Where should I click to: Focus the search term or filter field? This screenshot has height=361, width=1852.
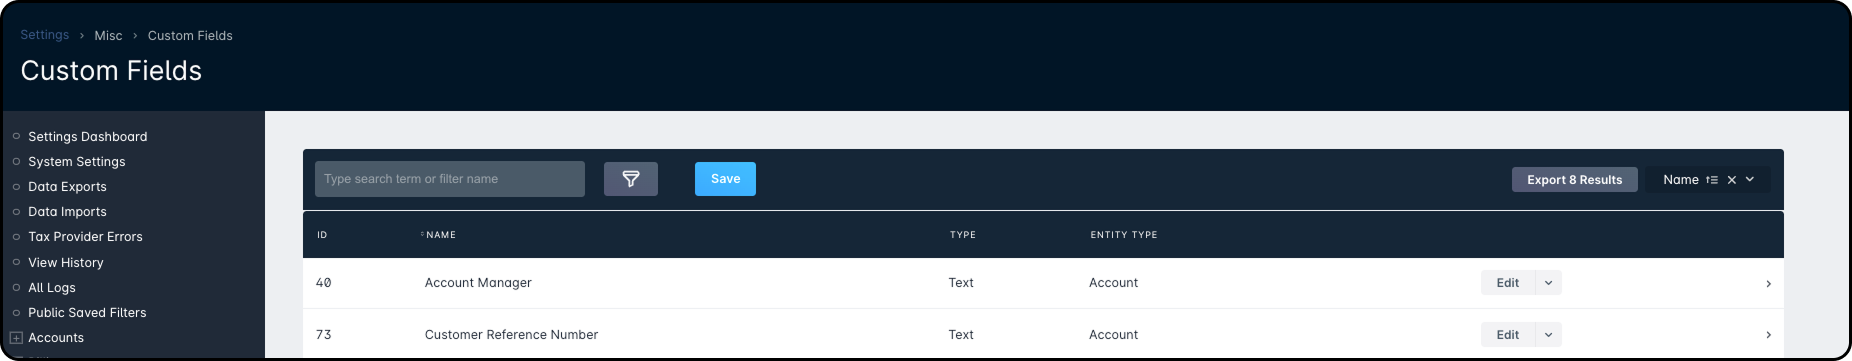pos(450,179)
